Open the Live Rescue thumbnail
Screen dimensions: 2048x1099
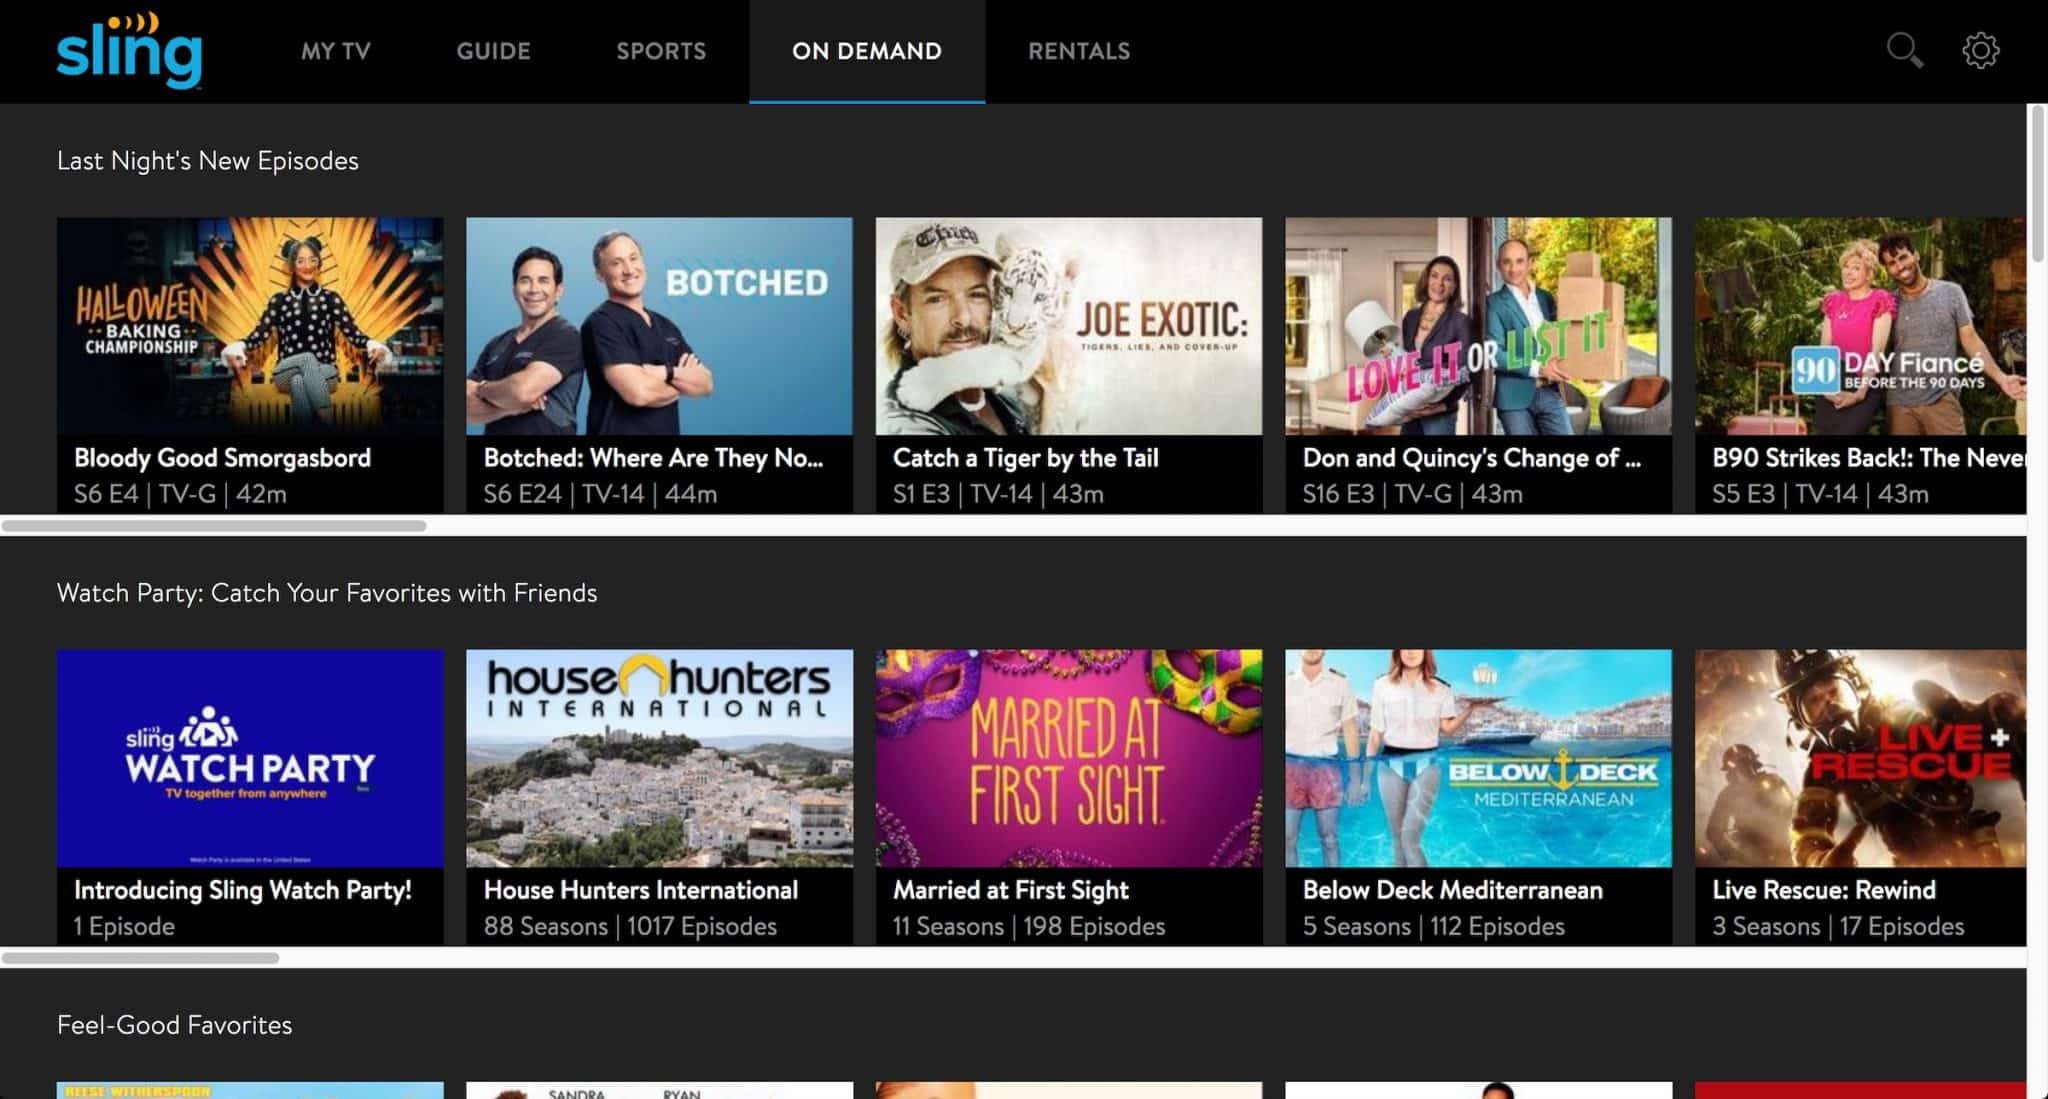point(1860,758)
